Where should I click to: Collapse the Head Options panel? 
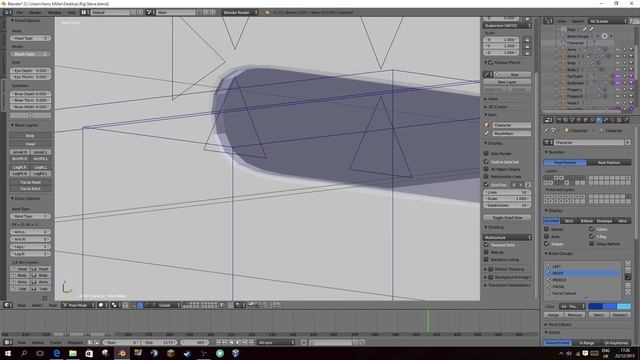point(25,20)
